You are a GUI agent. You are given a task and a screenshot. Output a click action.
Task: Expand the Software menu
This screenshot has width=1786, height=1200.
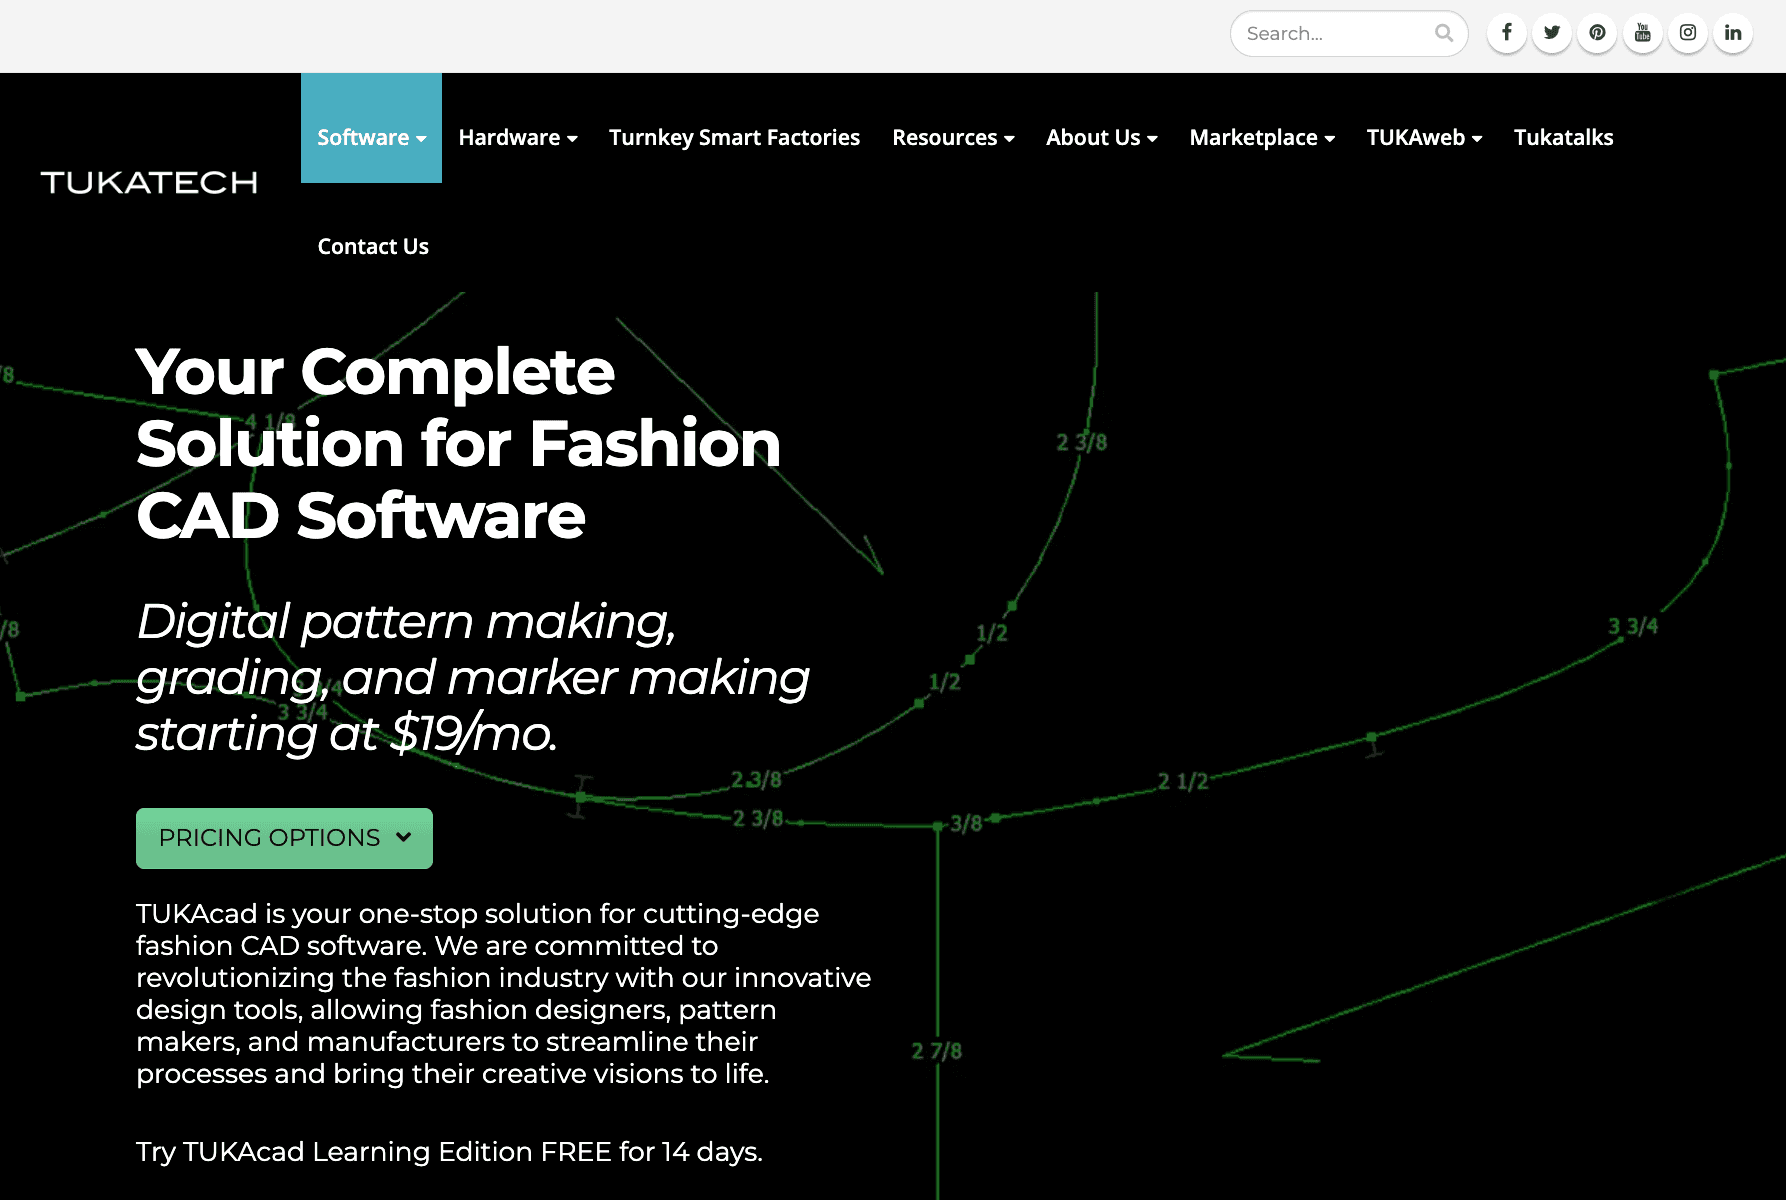pos(371,128)
